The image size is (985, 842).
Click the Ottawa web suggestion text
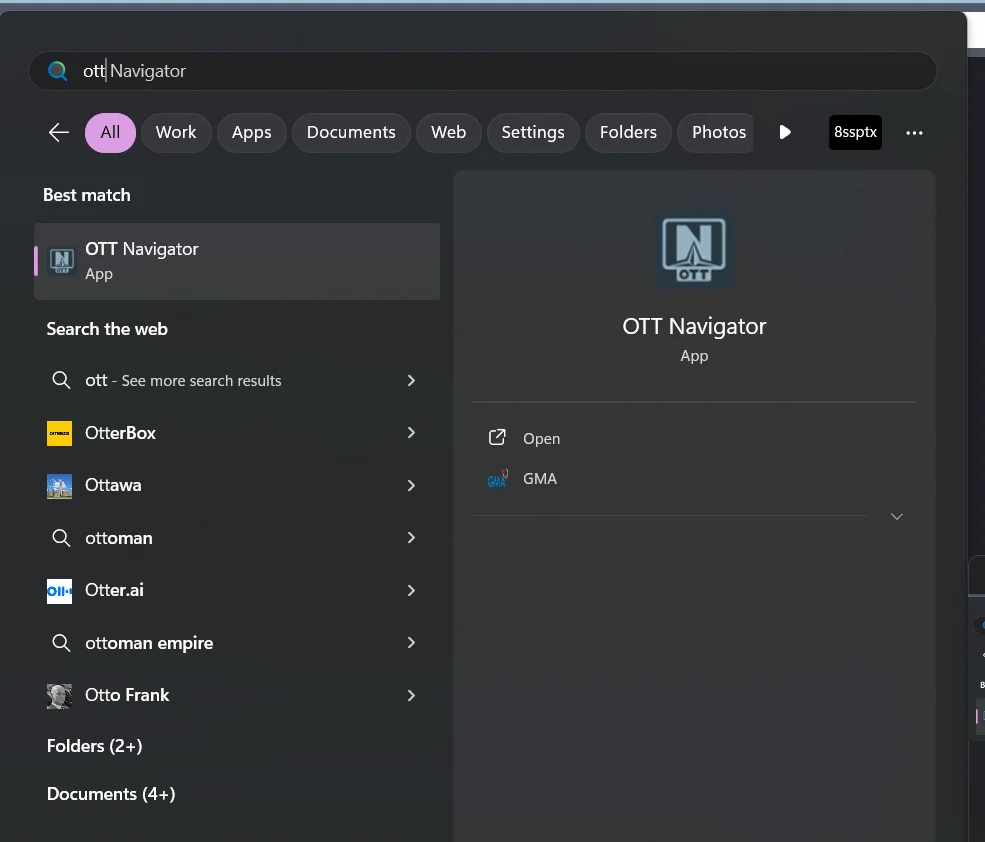coord(113,485)
